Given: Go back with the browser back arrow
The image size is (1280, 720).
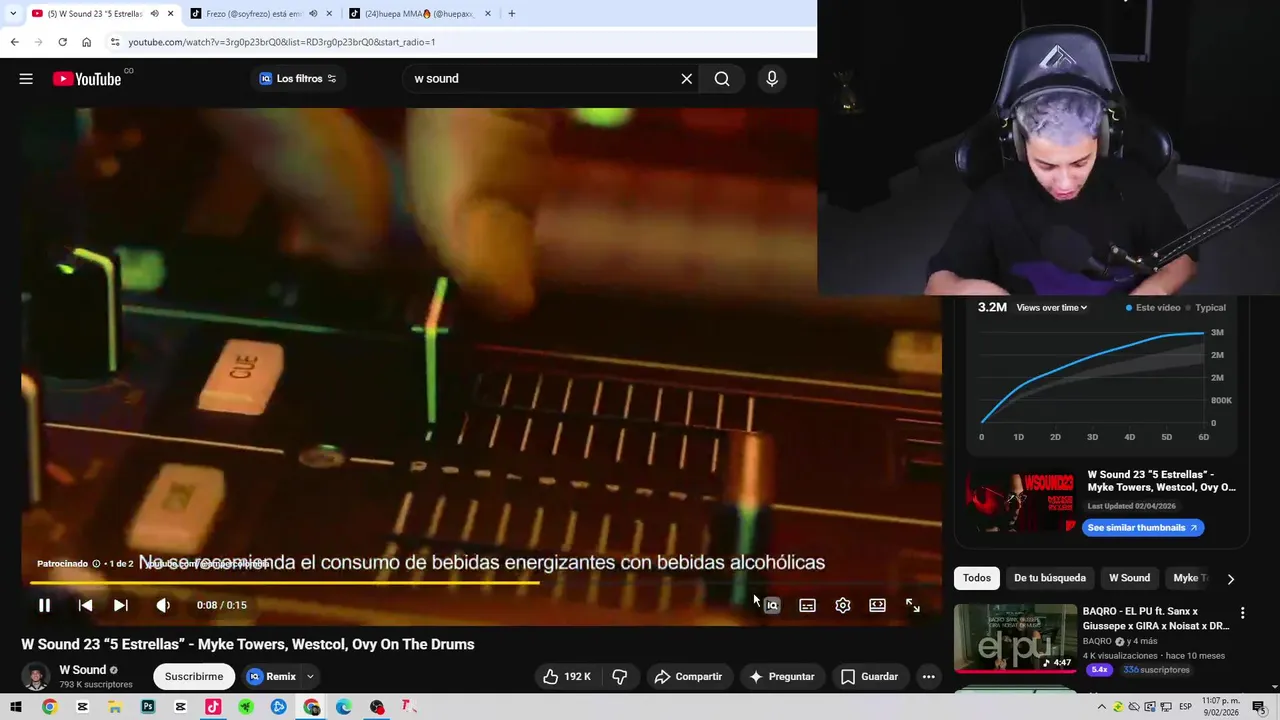Looking at the screenshot, I should coord(14,42).
